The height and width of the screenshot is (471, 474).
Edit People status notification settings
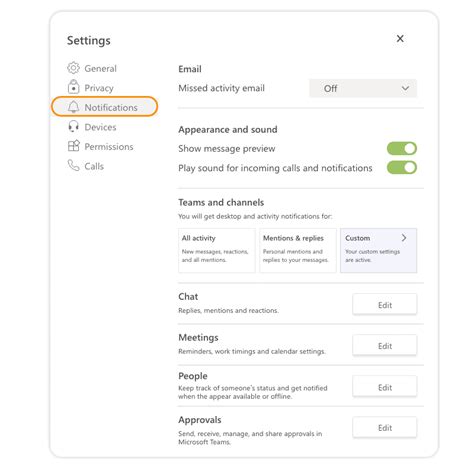pos(385,387)
